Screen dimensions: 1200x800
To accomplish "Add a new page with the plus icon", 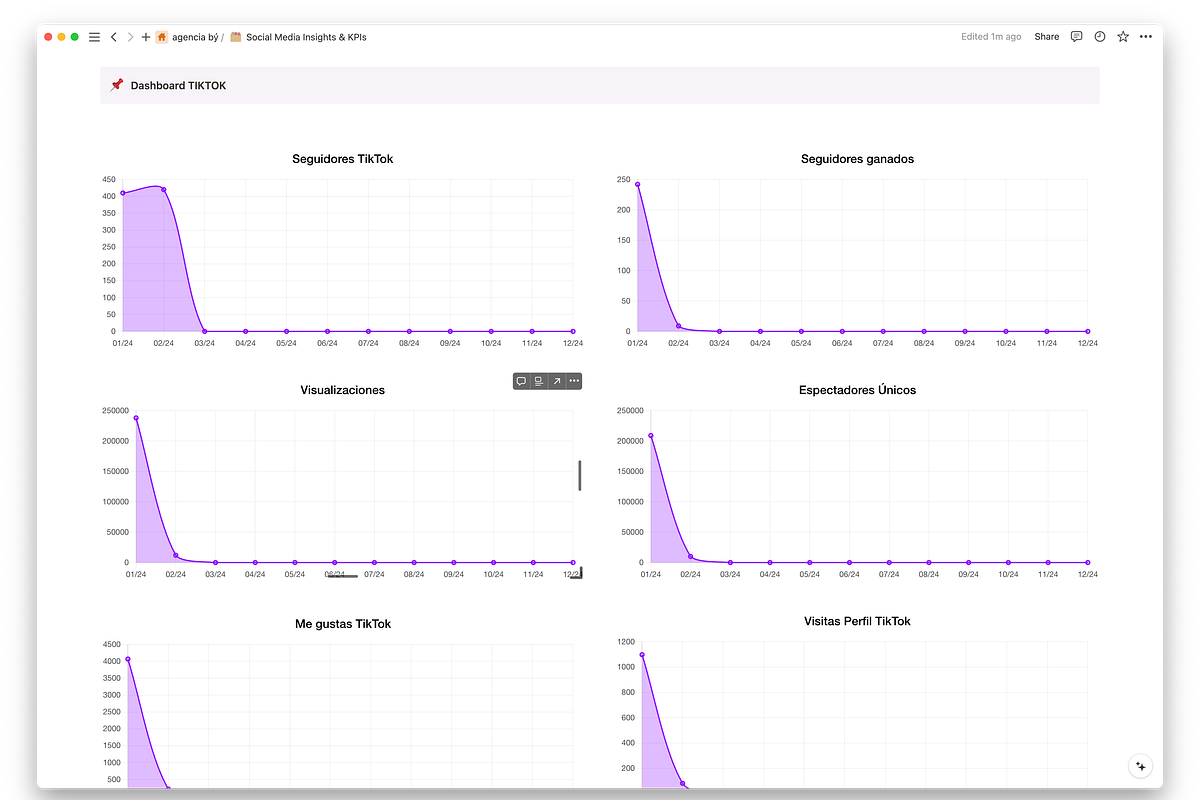I will coord(146,37).
